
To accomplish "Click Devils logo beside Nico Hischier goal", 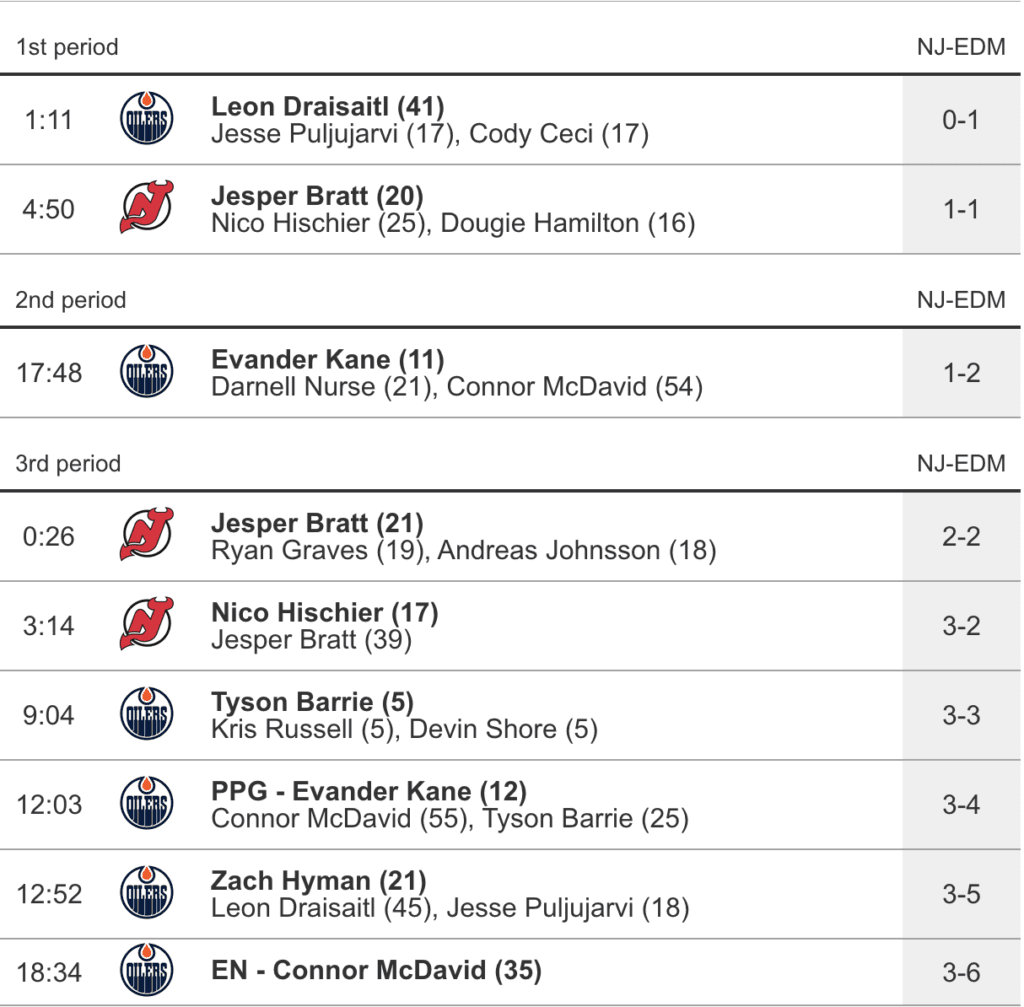I will [146, 626].
